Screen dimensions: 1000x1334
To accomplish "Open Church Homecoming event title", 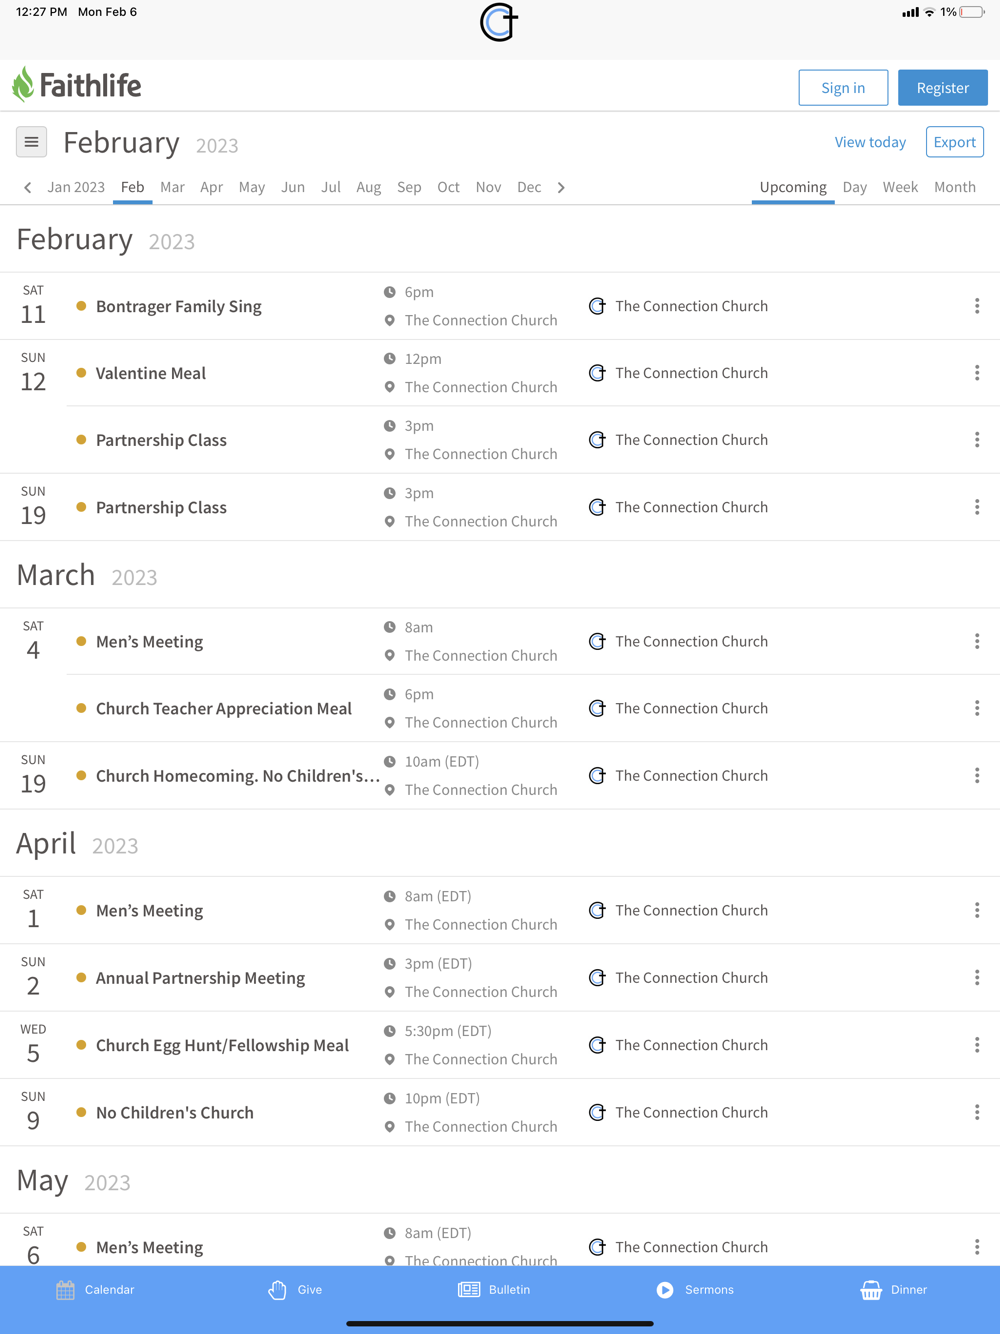I will pos(238,776).
